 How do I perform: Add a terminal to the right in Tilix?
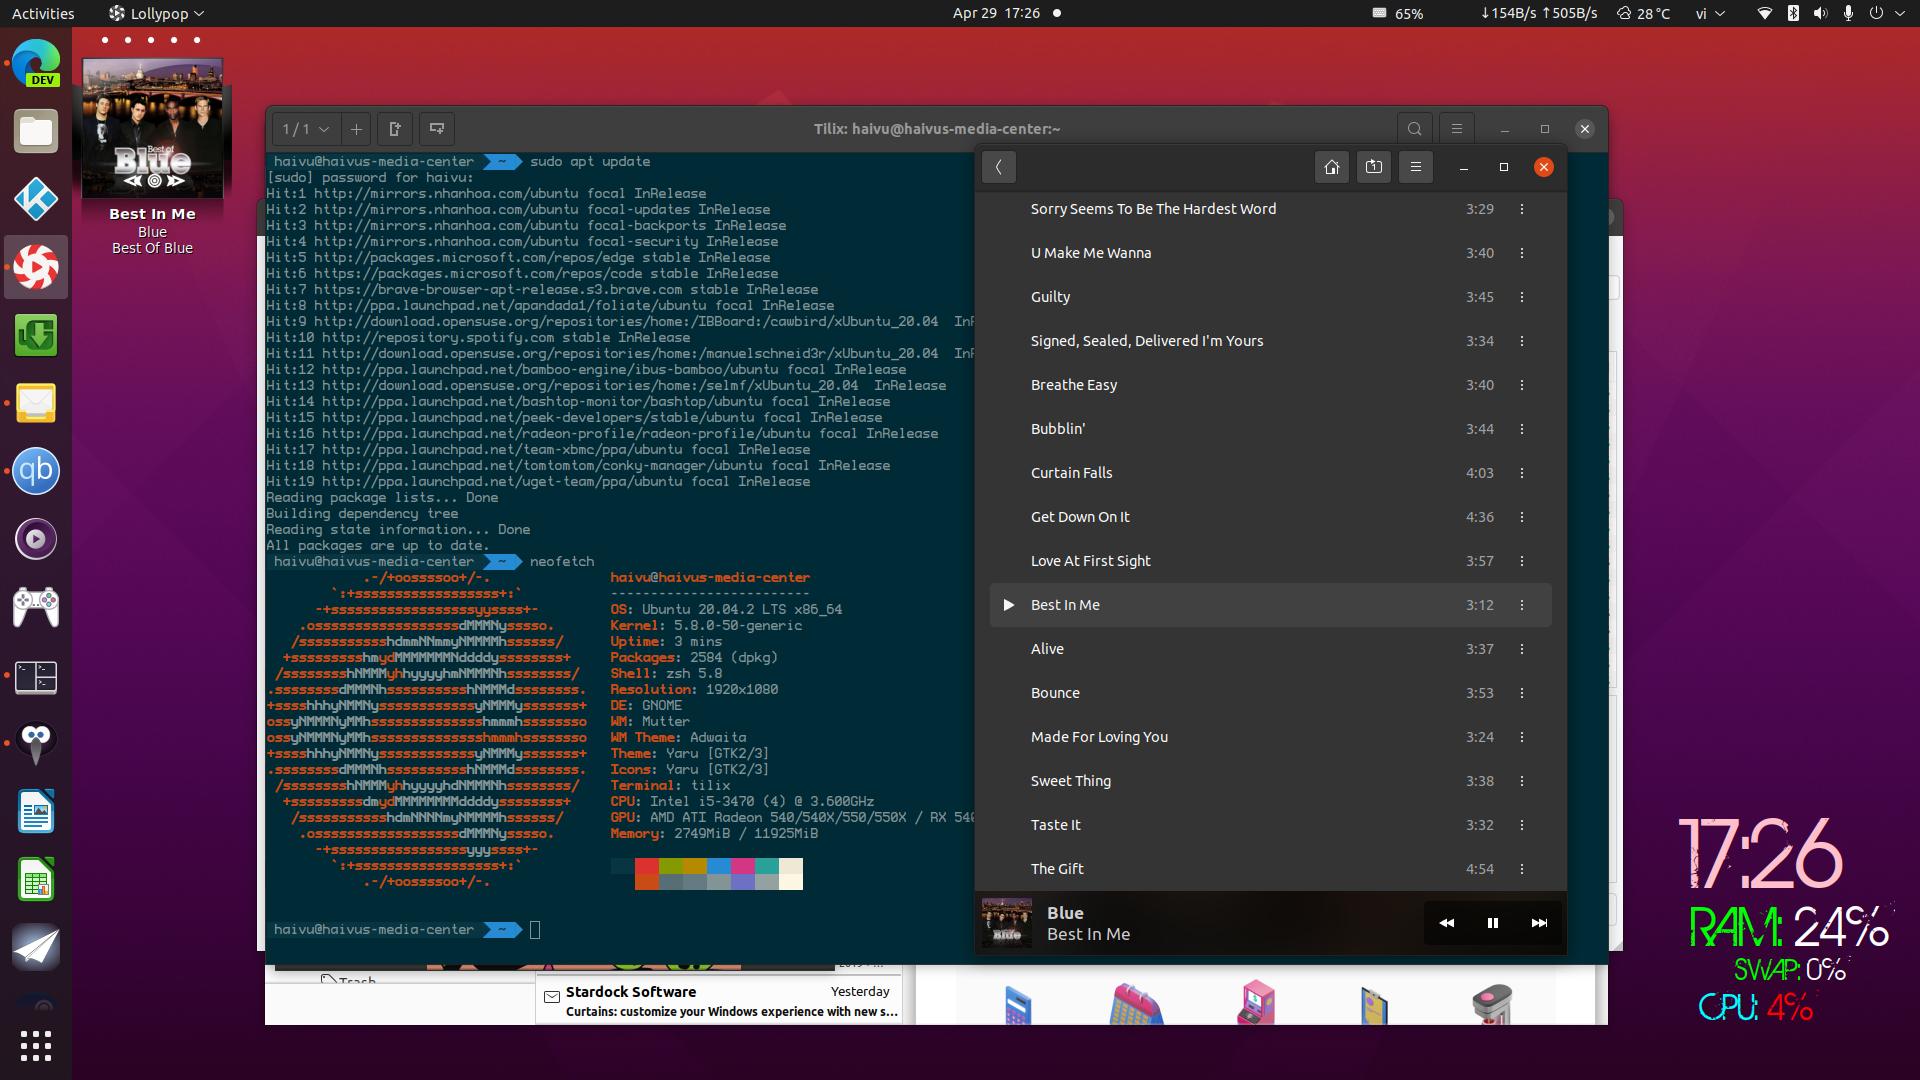(x=395, y=129)
